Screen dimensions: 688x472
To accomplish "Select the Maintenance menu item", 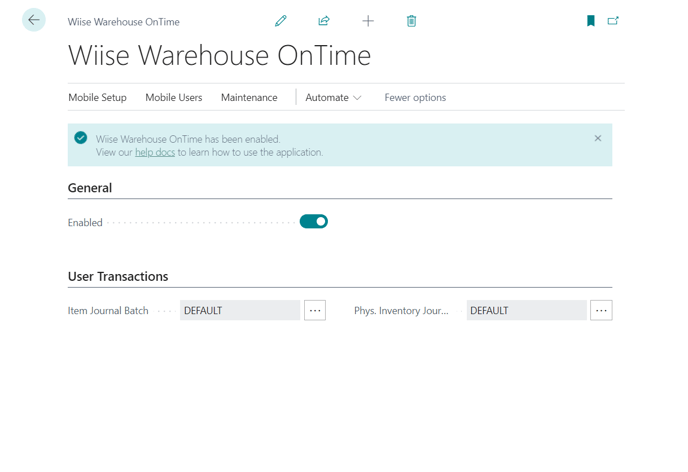I will [x=249, y=97].
